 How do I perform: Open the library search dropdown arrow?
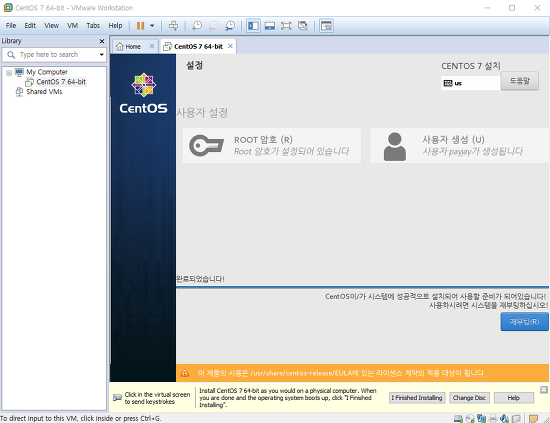[102, 55]
